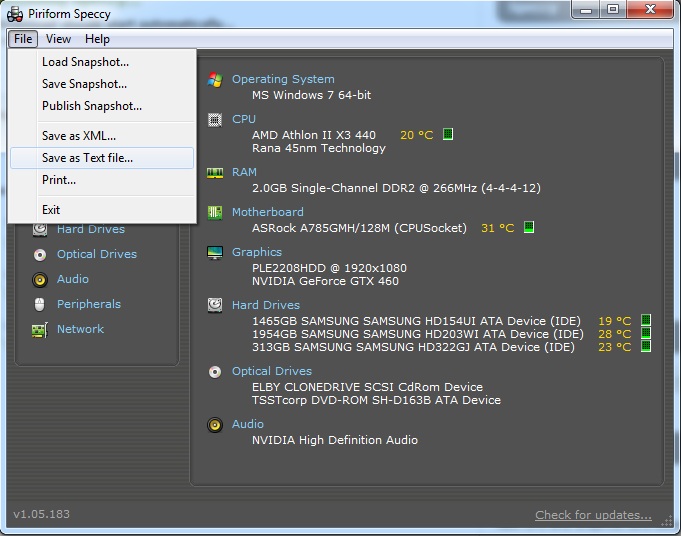681x536 pixels.
Task: Click CPU temperature green indicator
Action: 448,134
